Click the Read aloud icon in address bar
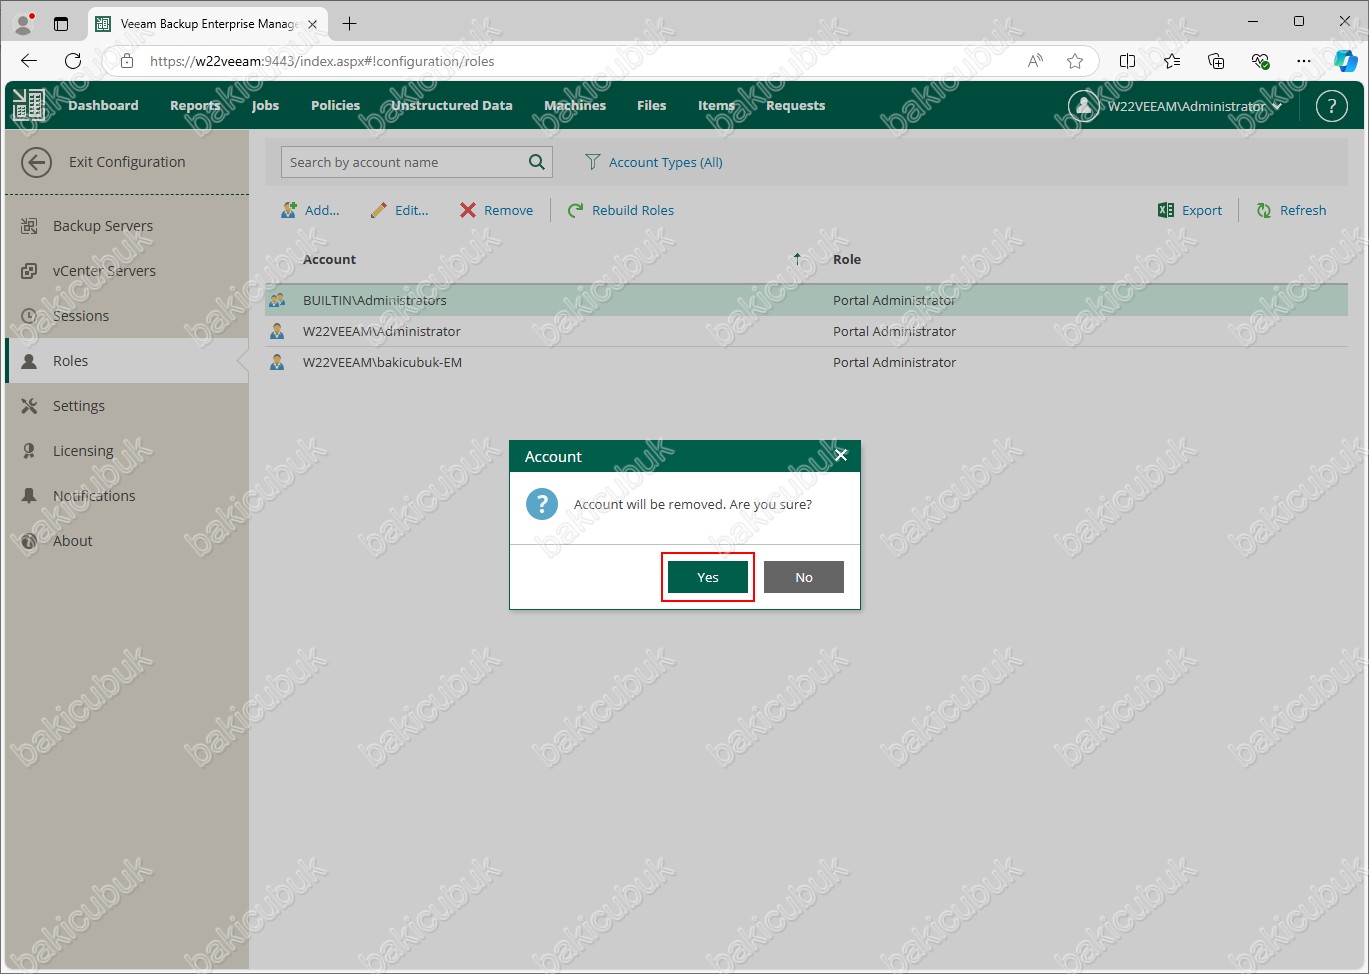The width and height of the screenshot is (1369, 974). point(1035,61)
